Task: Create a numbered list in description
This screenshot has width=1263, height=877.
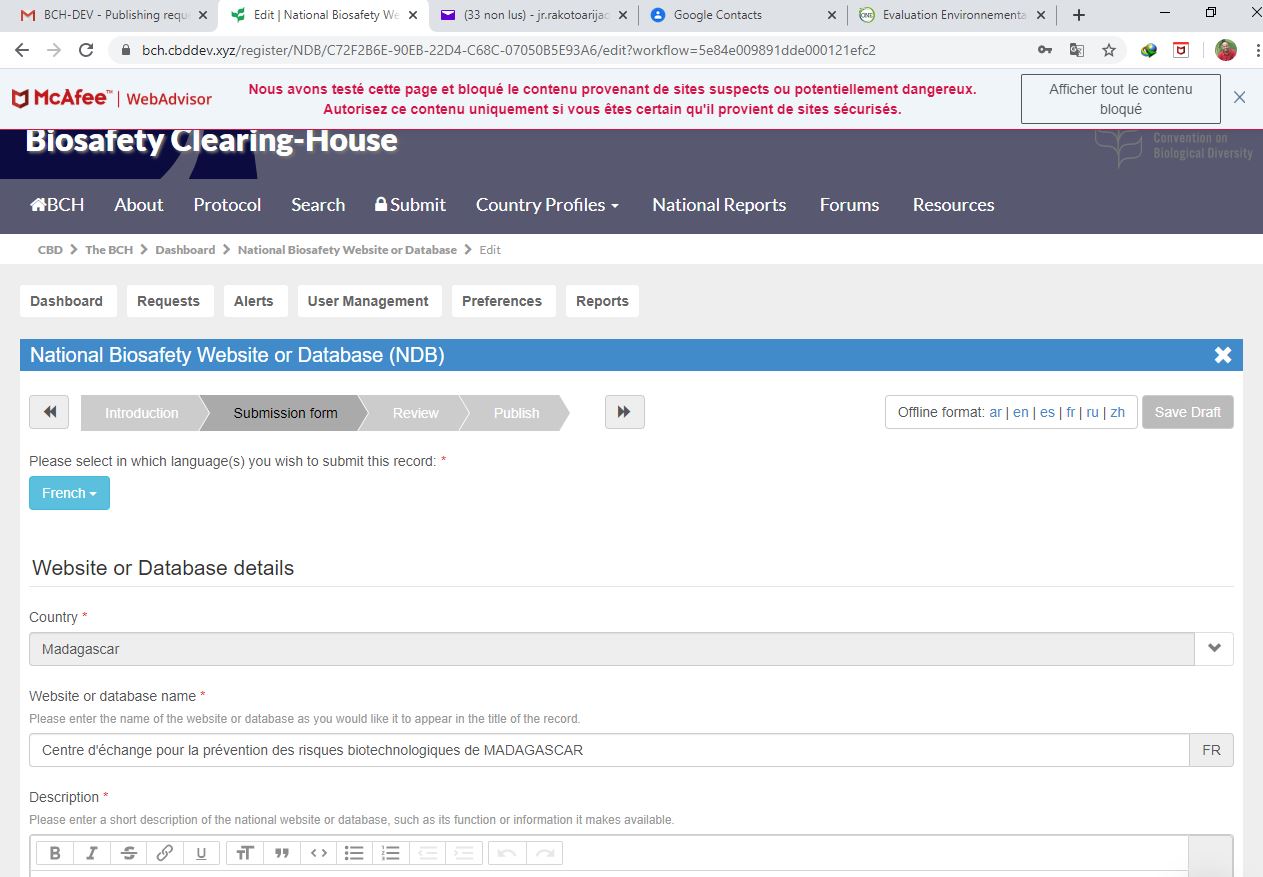Action: tap(391, 853)
